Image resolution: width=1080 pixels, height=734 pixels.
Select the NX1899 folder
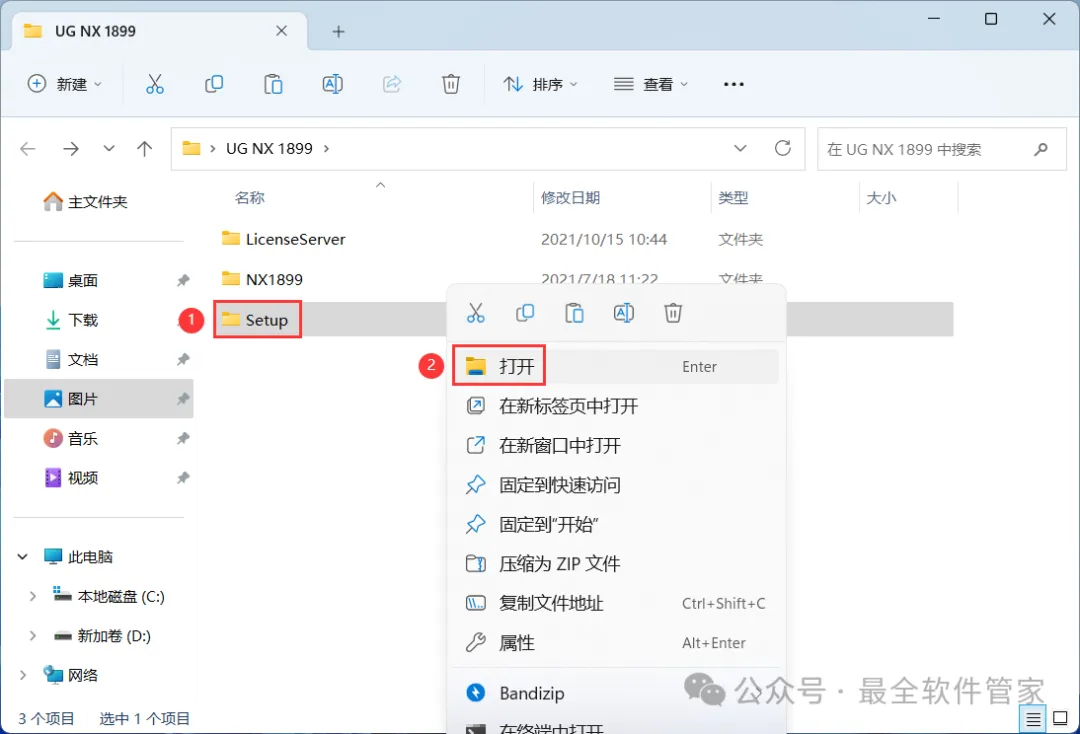point(262,279)
